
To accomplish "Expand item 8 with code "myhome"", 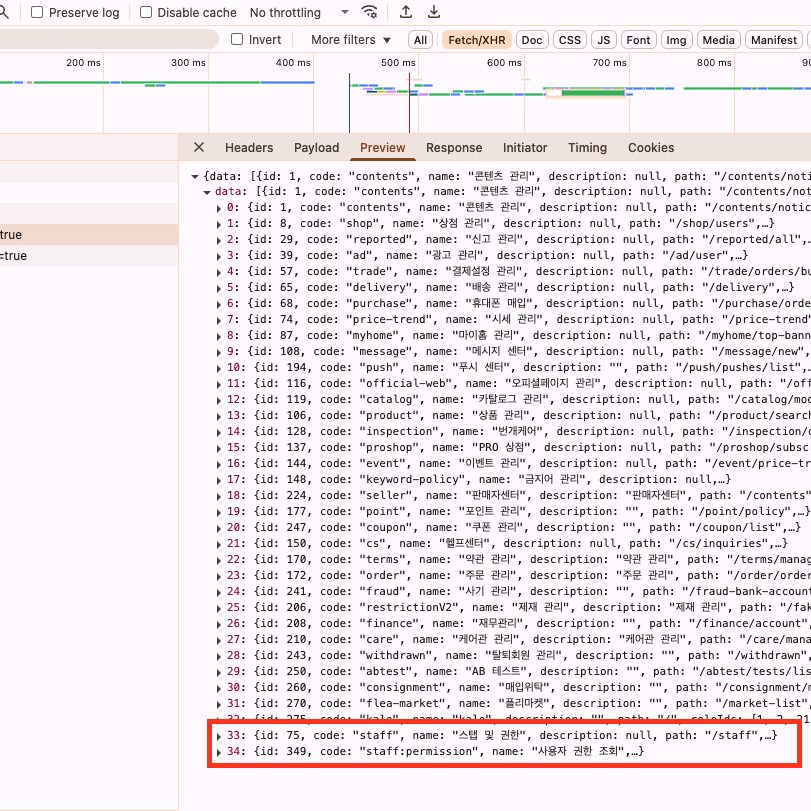I will coord(219,336).
